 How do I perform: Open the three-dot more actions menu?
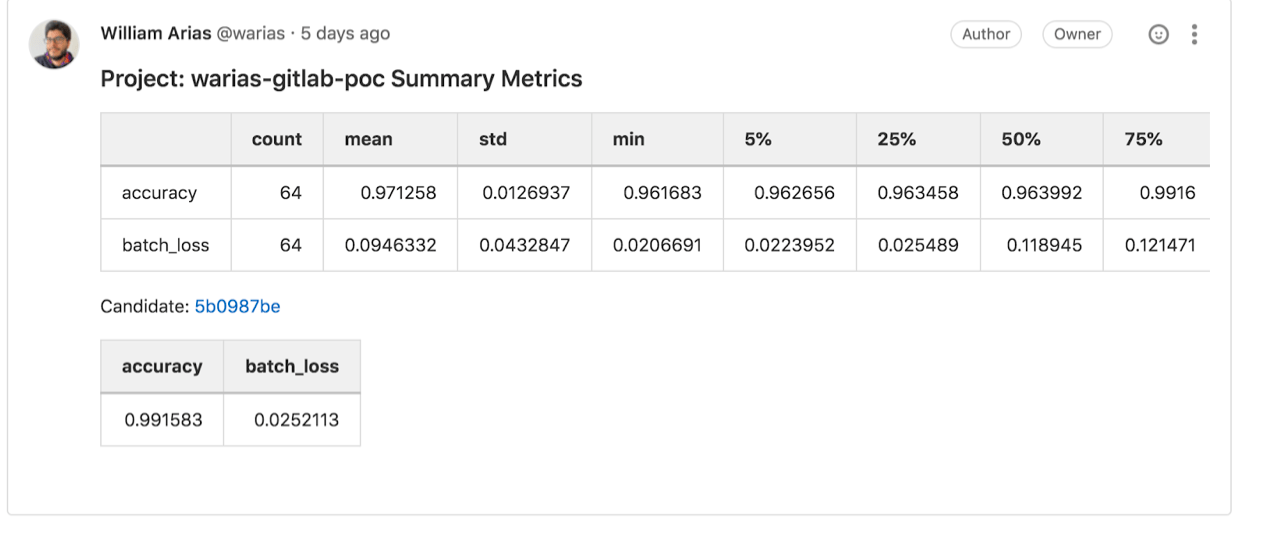[x=1194, y=35]
